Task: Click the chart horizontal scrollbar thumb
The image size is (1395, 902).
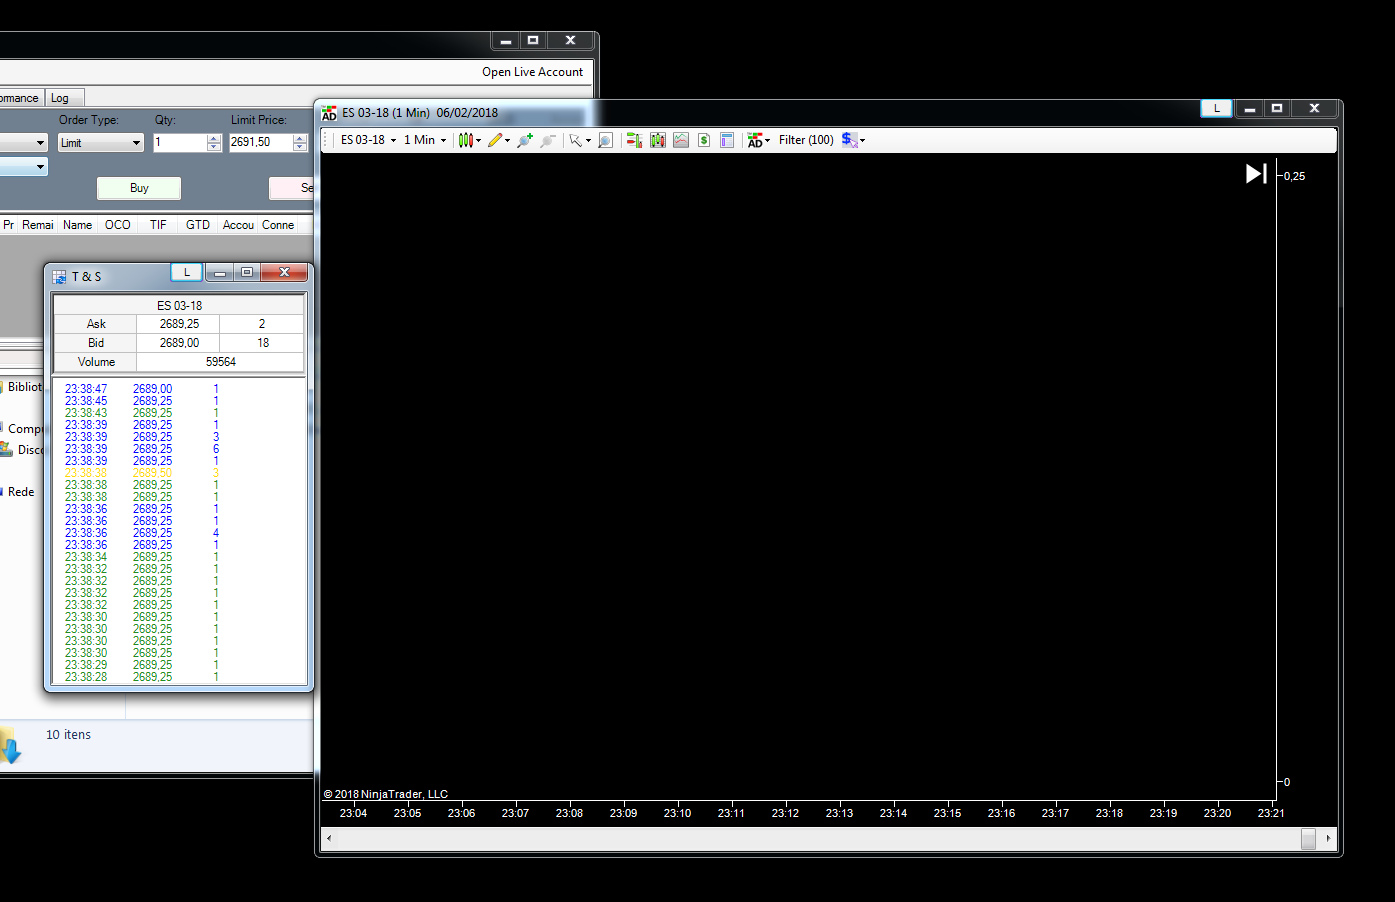Action: 1308,838
